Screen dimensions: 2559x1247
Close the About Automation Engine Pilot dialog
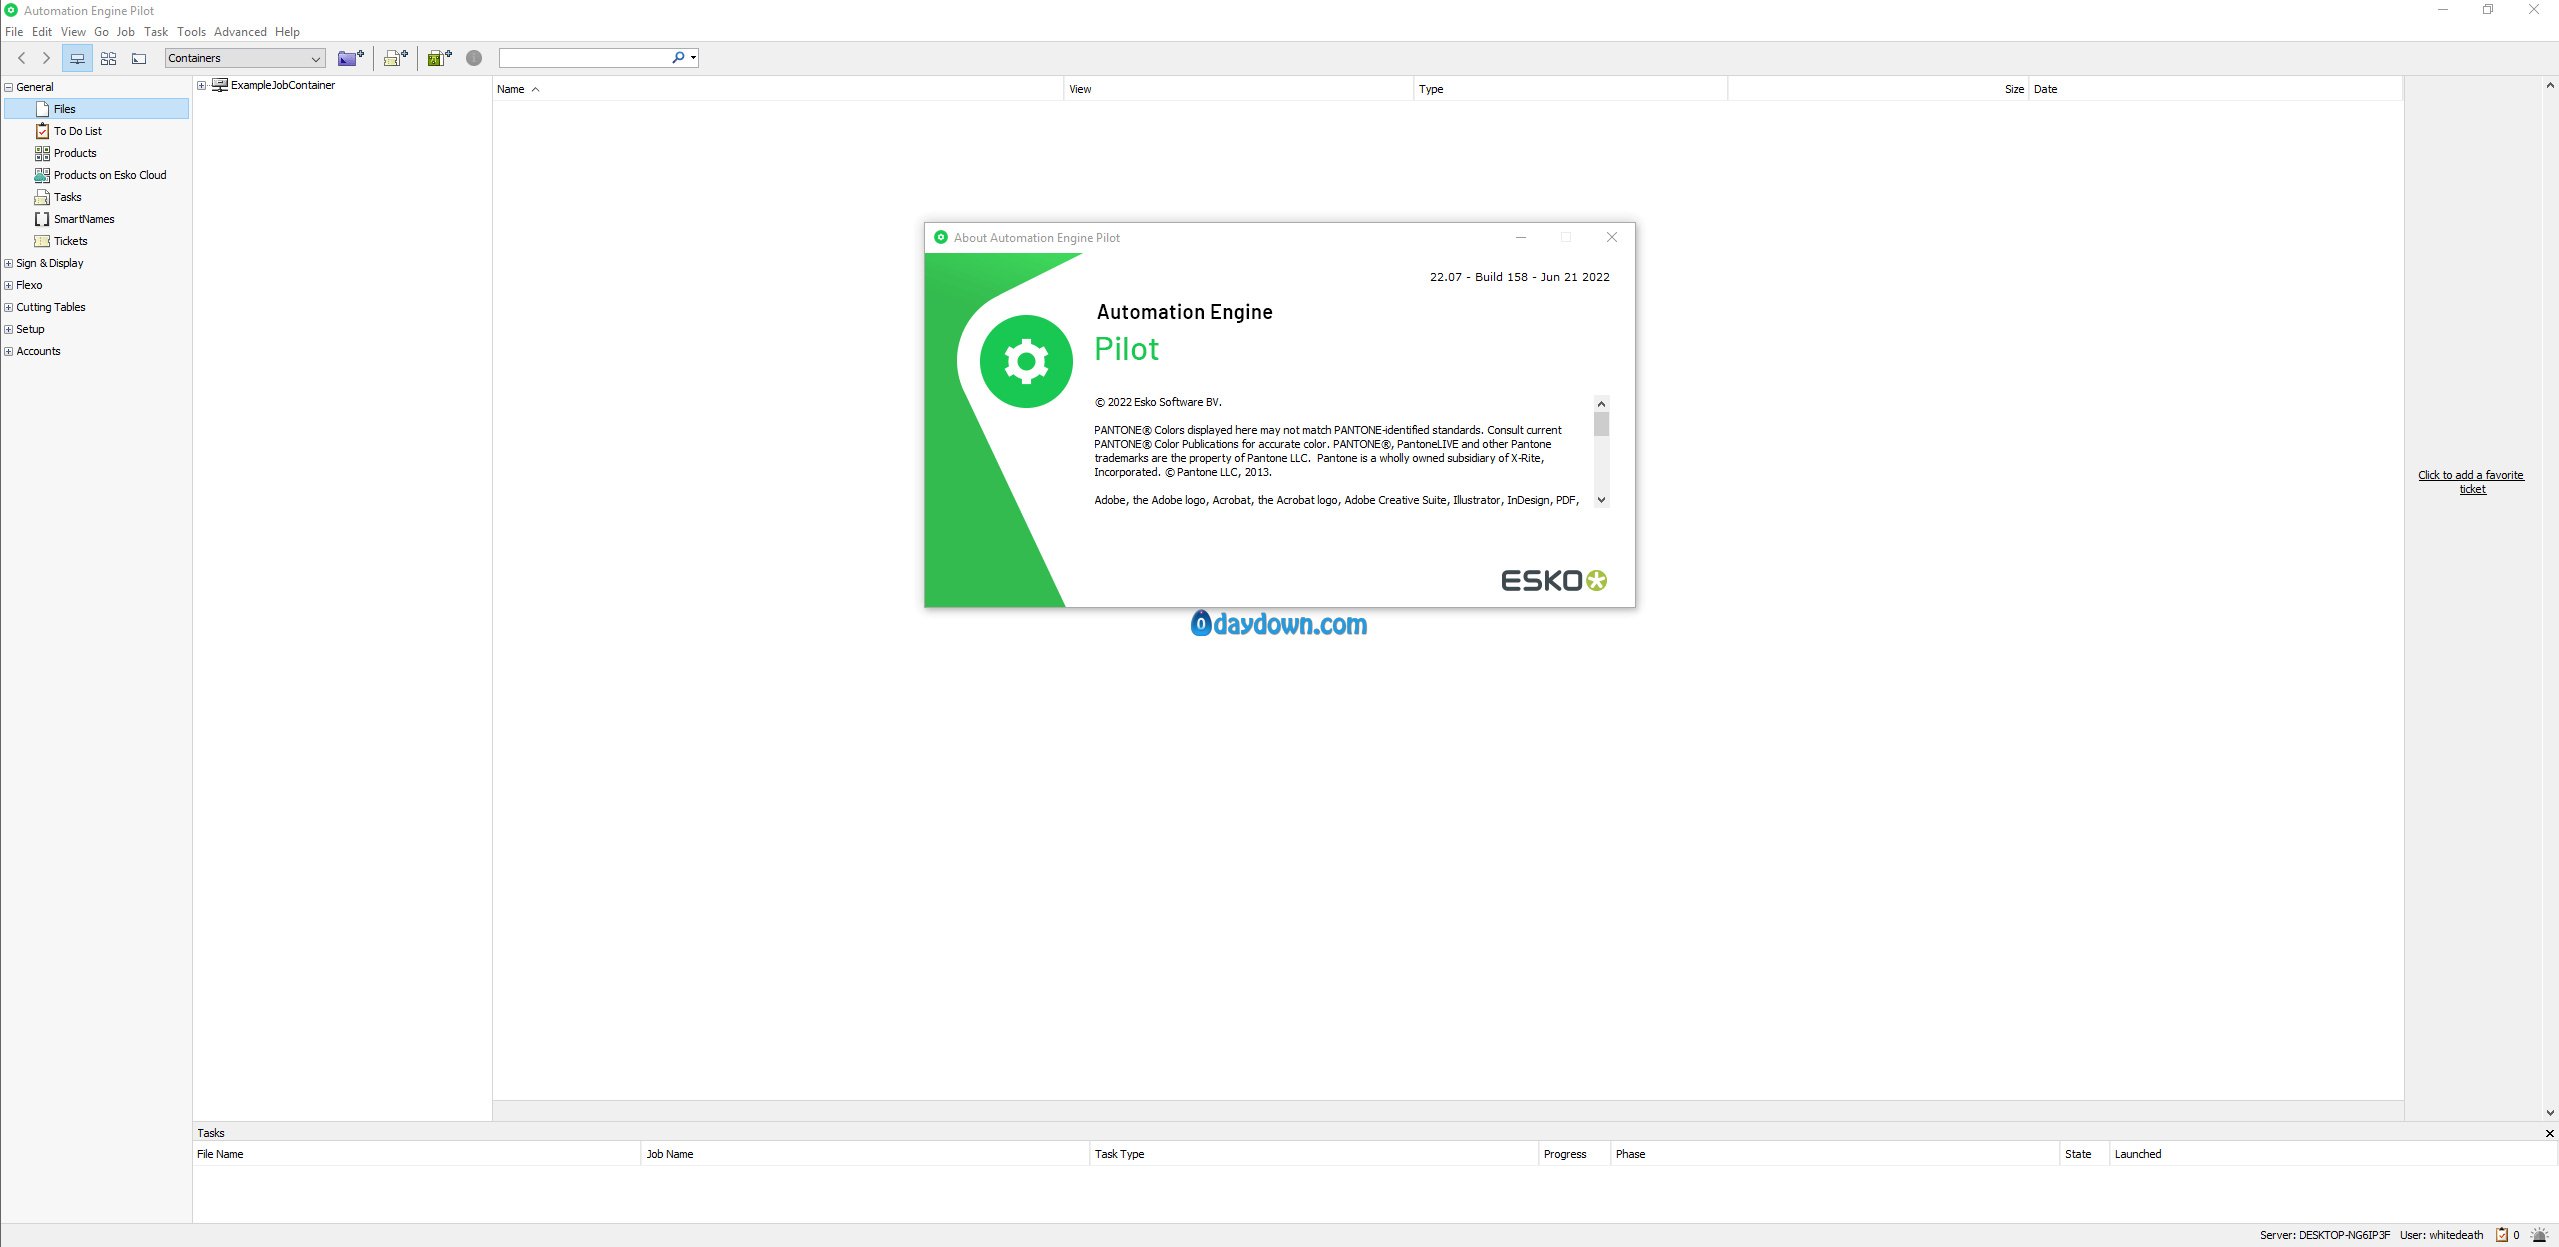(x=1611, y=237)
